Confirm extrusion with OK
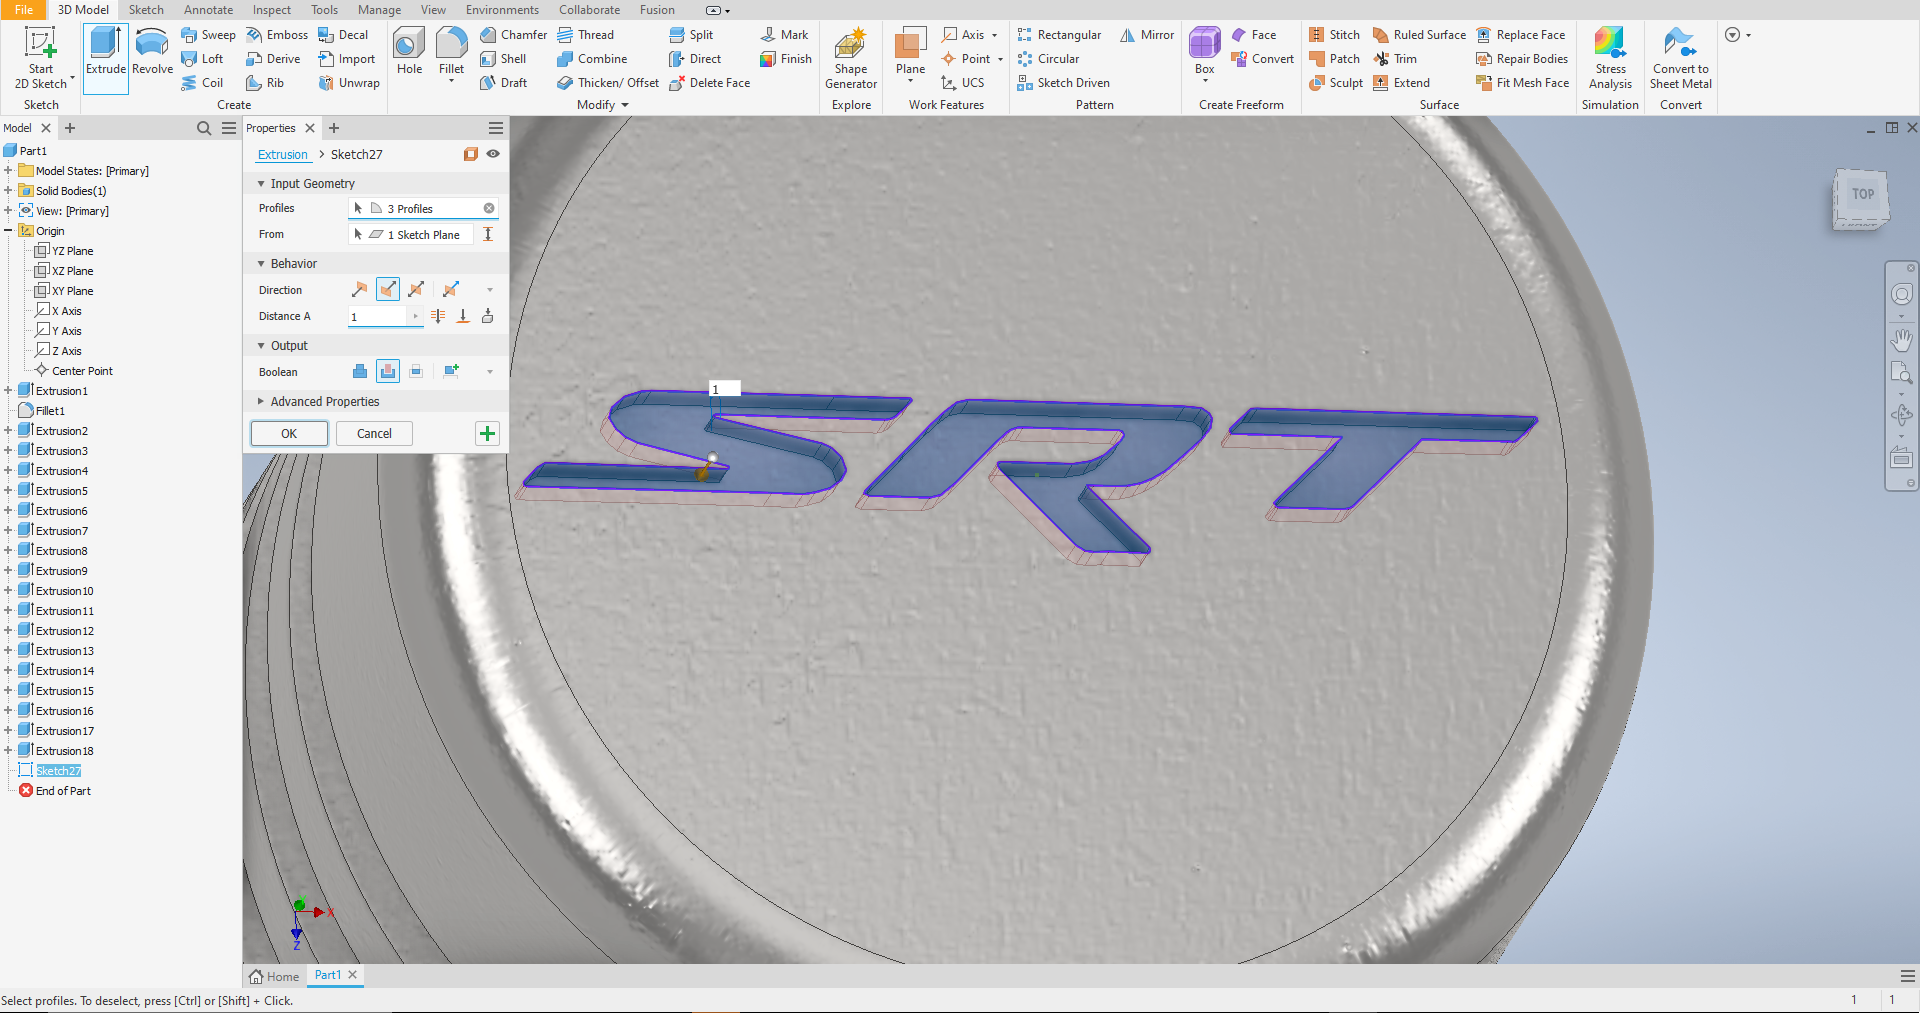Viewport: 1920px width, 1013px height. tap(289, 433)
